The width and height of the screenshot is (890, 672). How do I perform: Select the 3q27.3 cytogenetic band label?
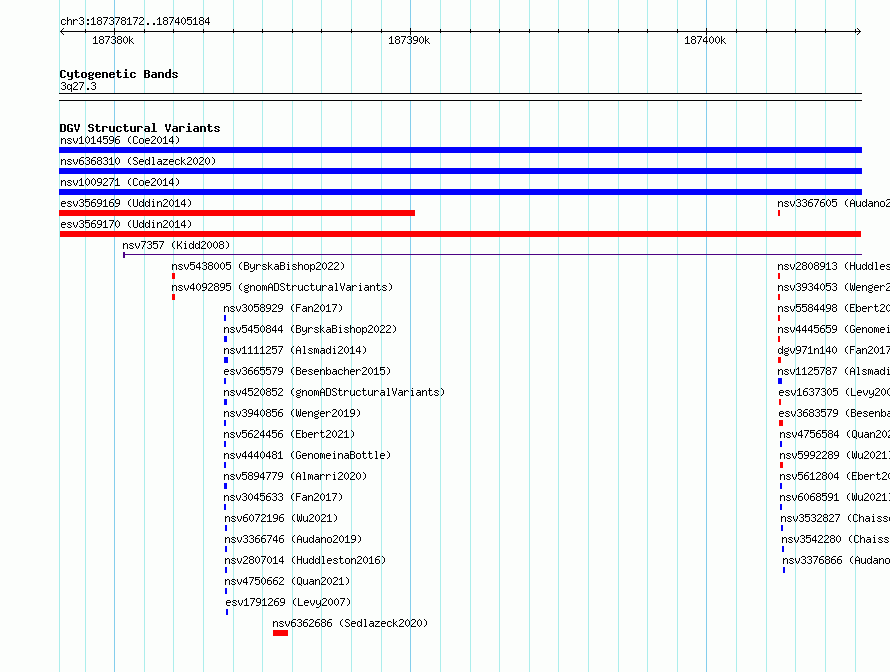click(x=78, y=86)
